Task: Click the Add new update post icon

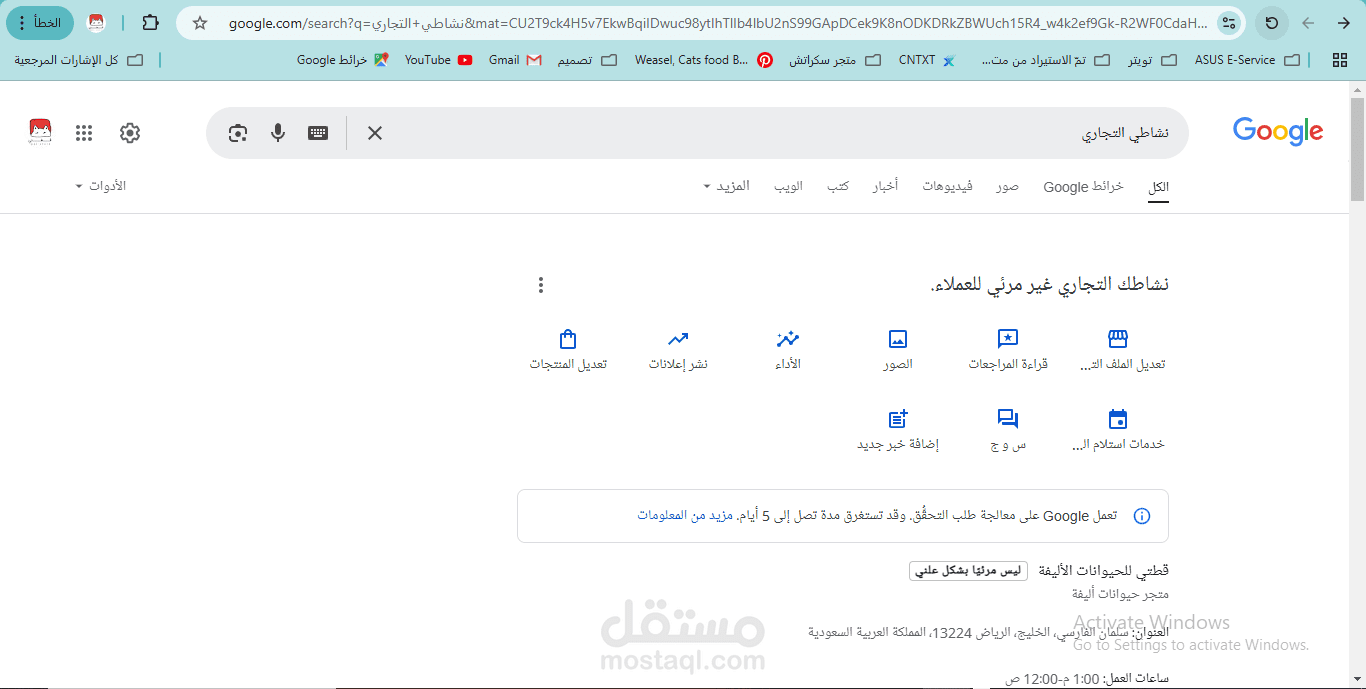Action: tap(898, 419)
